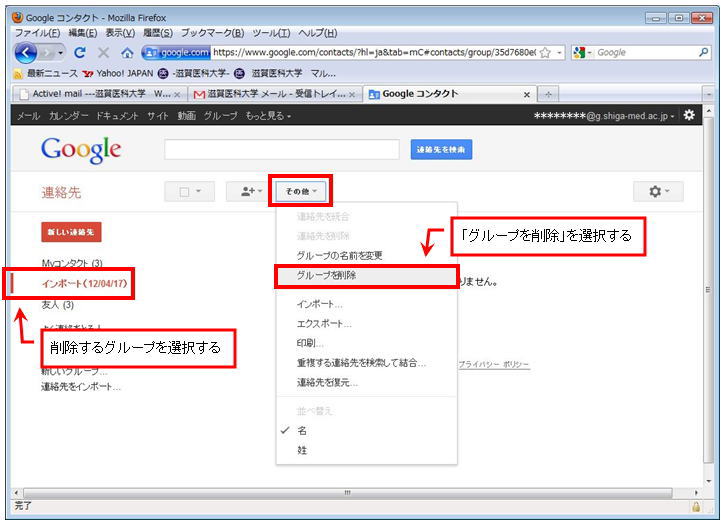Open the 最新ニュース feed bookmark
This screenshot has width=723, height=522.
coord(46,73)
